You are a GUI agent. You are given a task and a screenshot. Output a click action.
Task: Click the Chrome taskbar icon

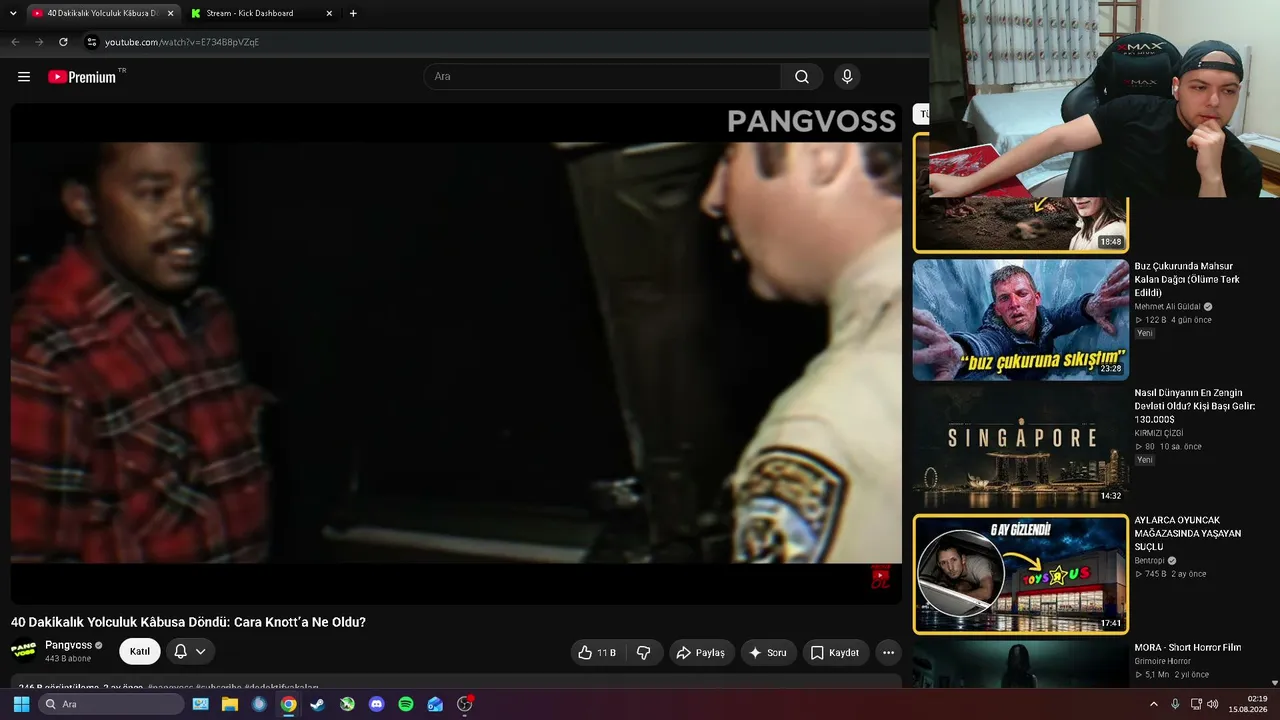[x=288, y=704]
